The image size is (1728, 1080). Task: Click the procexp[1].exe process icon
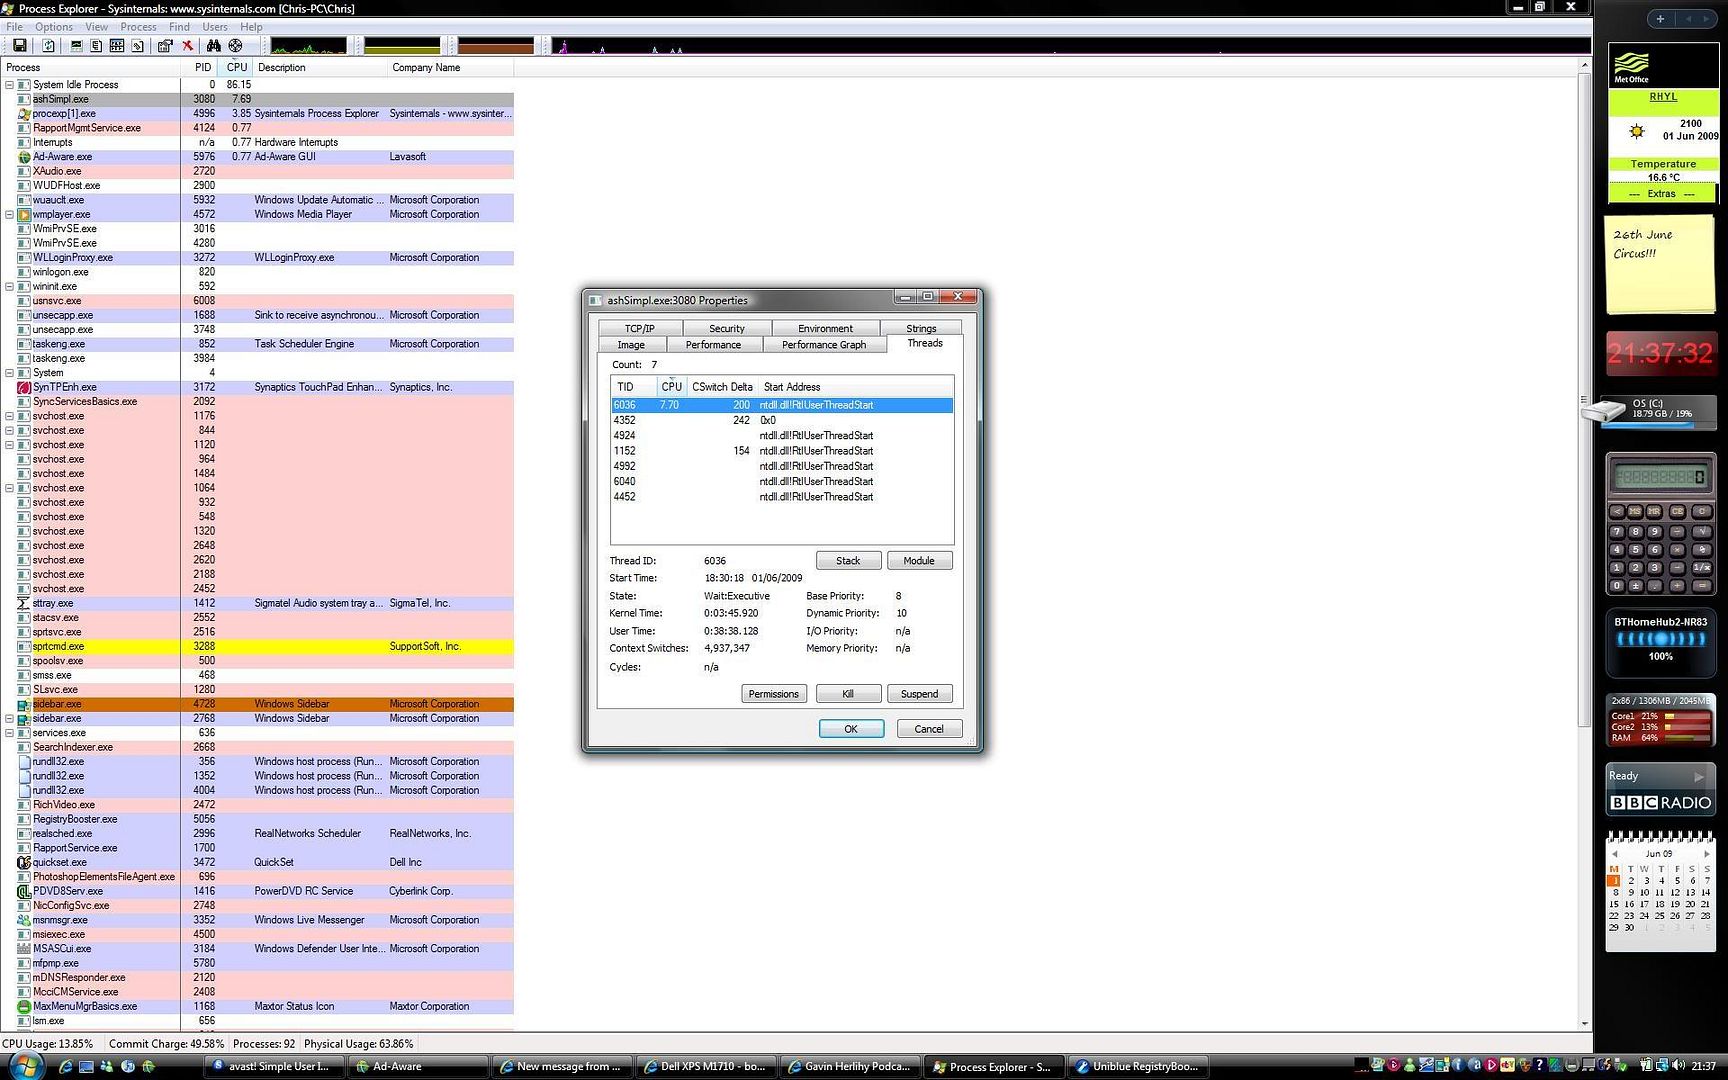(x=24, y=114)
